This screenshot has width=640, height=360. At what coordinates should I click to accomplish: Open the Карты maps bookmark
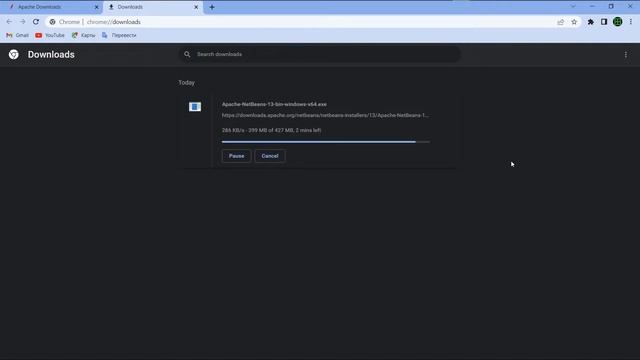click(x=83, y=36)
